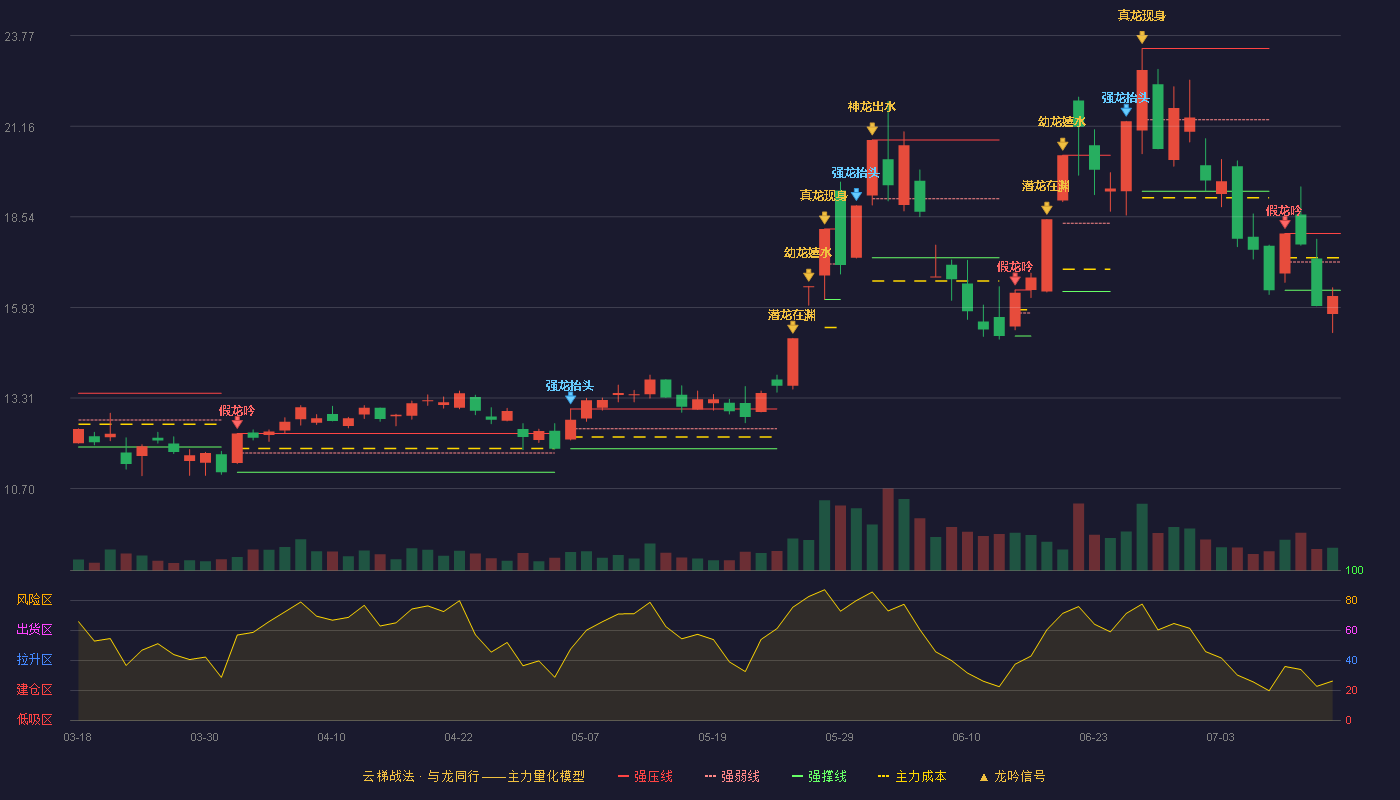
Task: Select the 建仓区 zone label
Action: [34, 690]
